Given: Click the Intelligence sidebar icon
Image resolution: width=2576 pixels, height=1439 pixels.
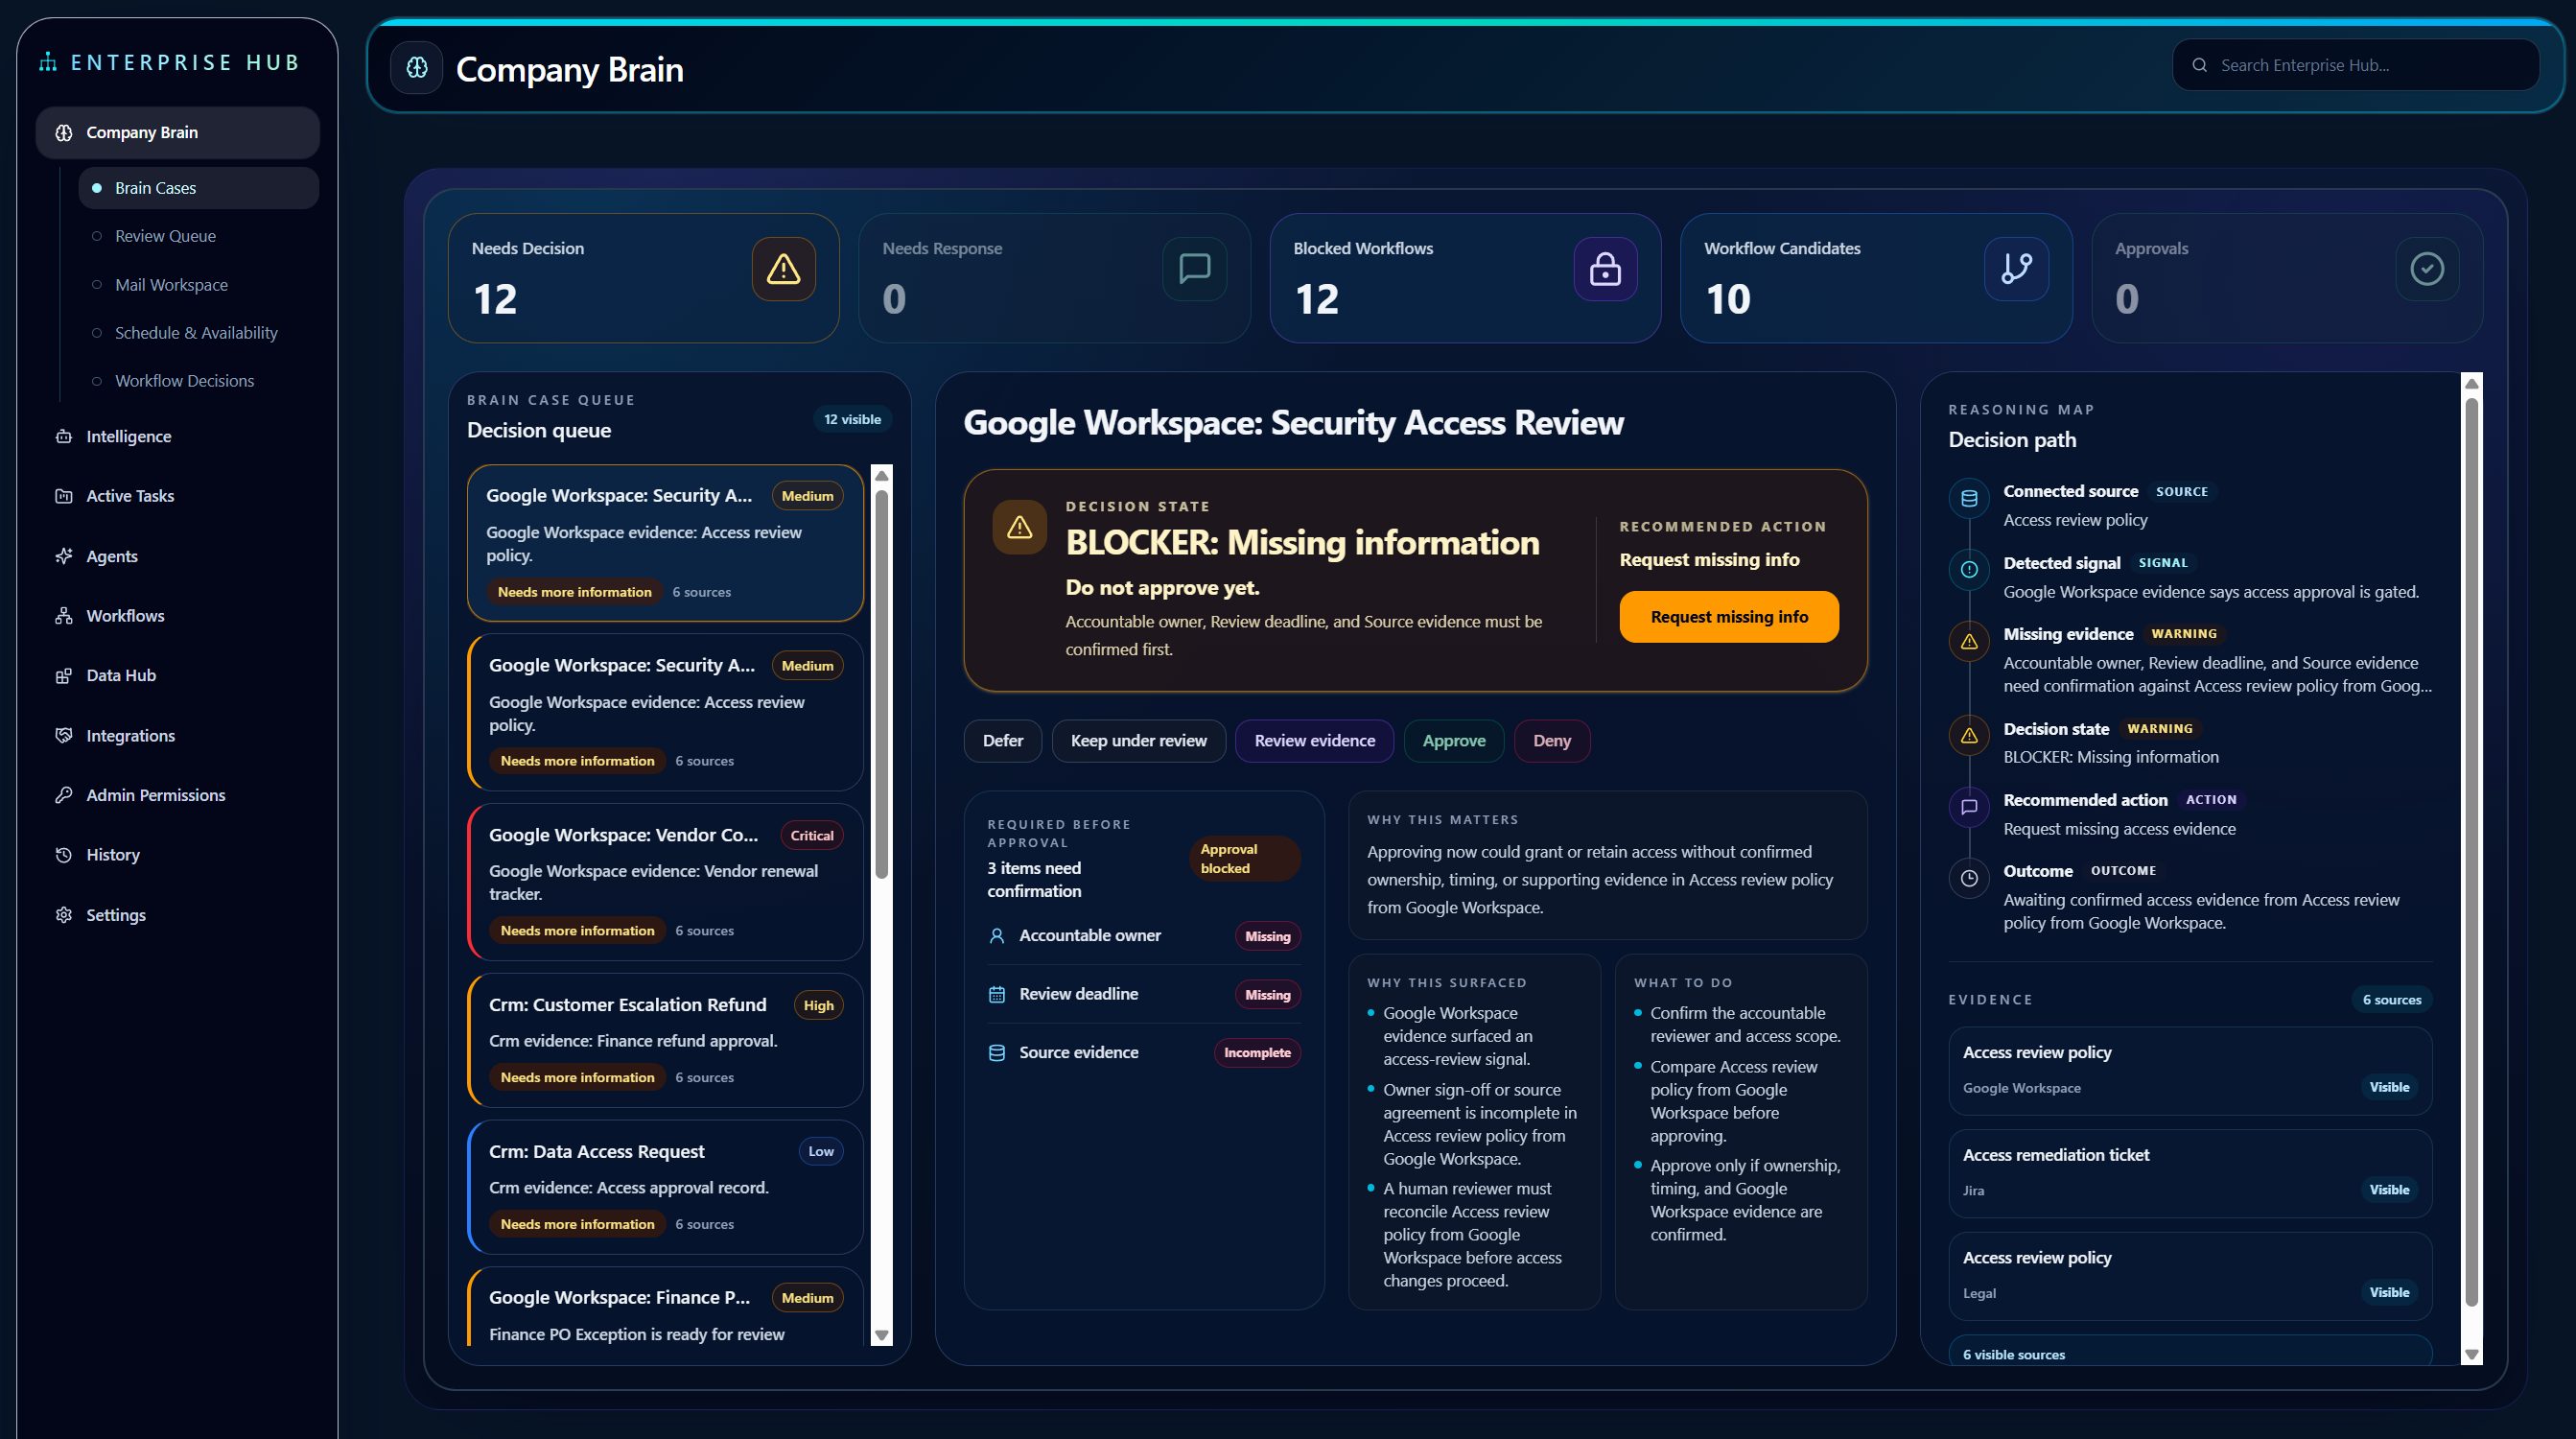Looking at the screenshot, I should 64,436.
